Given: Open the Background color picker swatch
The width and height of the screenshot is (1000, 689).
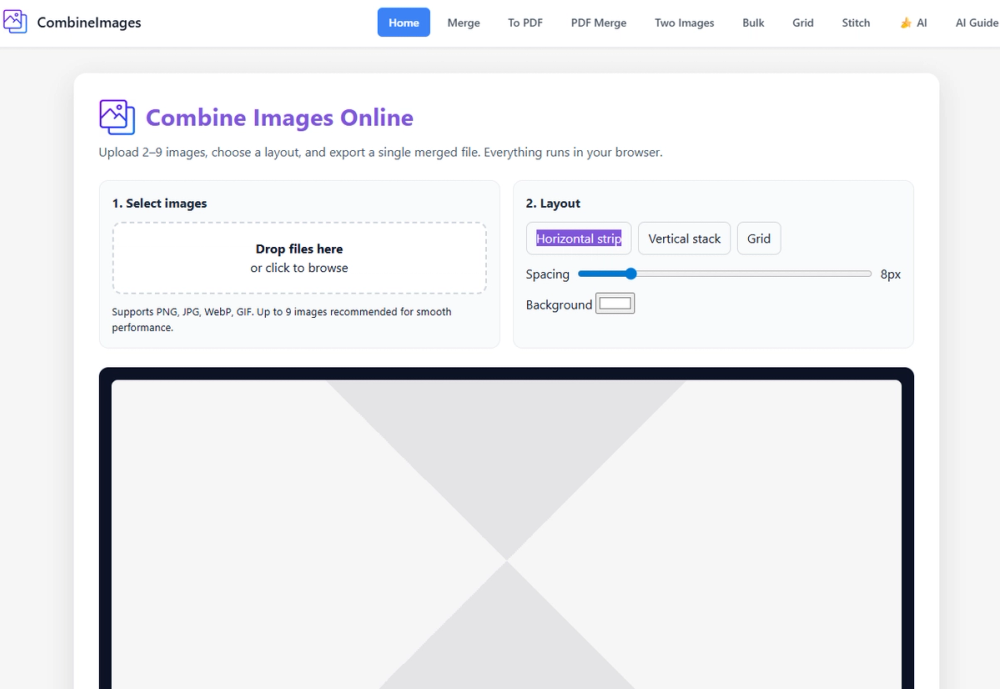Looking at the screenshot, I should click(615, 304).
